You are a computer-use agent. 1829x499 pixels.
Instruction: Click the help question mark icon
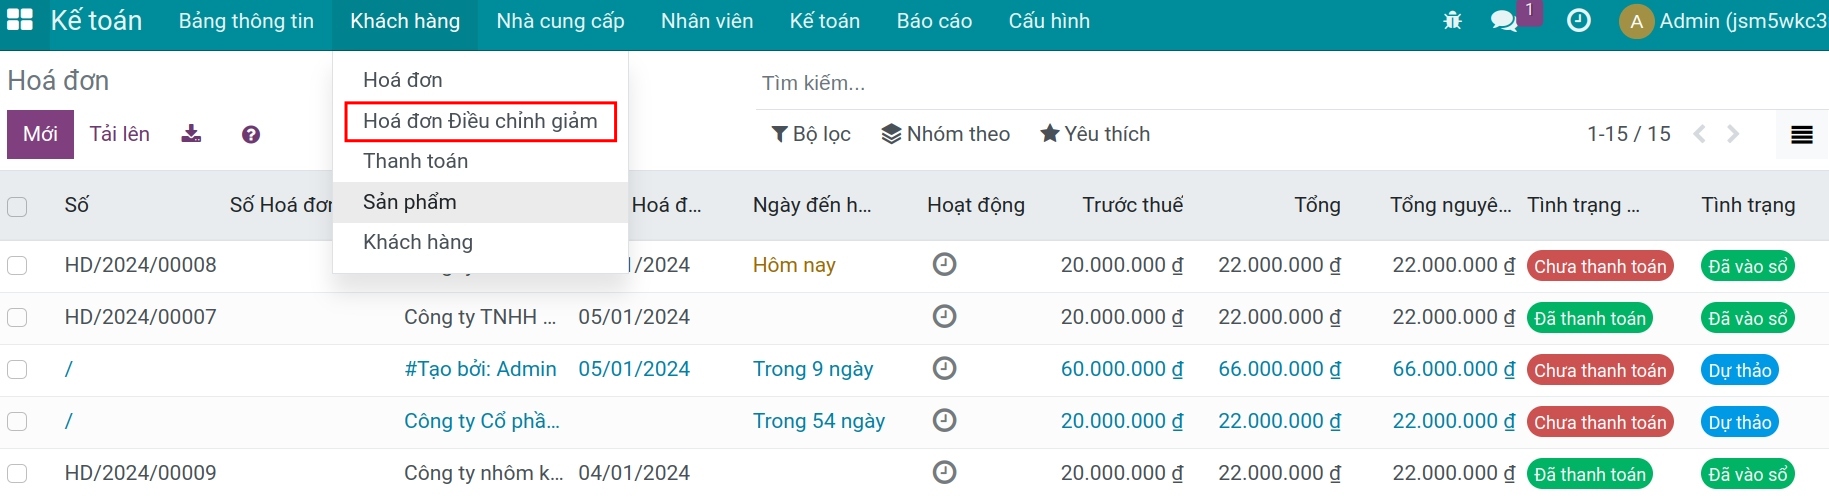(251, 134)
